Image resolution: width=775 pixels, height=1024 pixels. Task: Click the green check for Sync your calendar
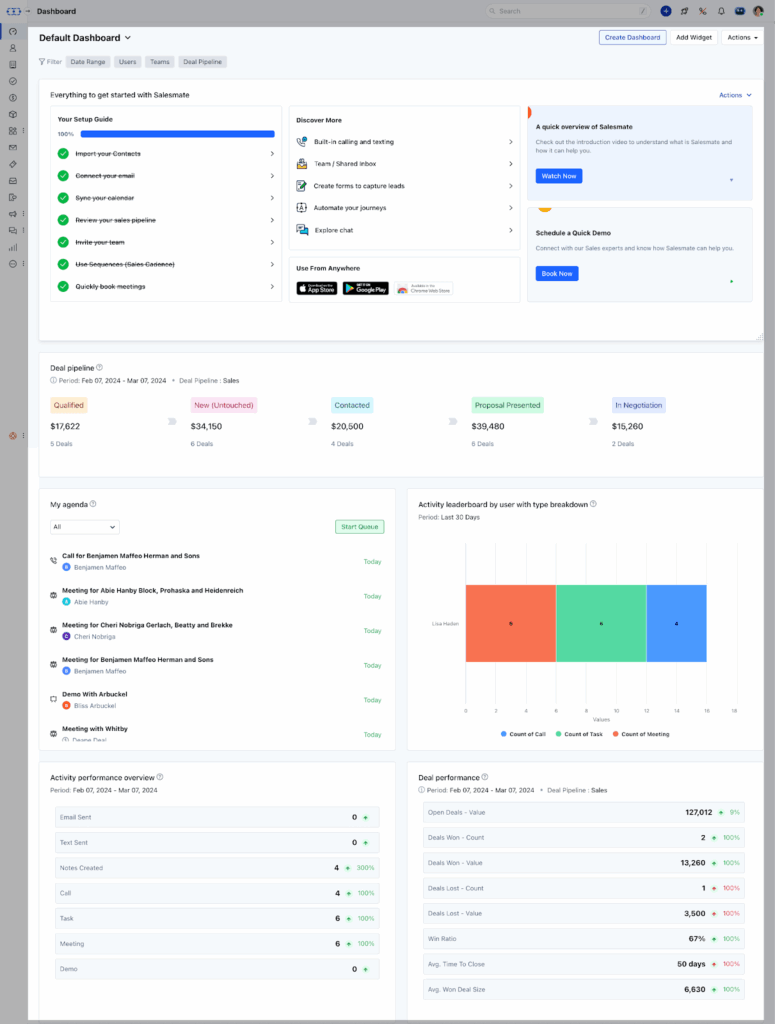point(63,198)
